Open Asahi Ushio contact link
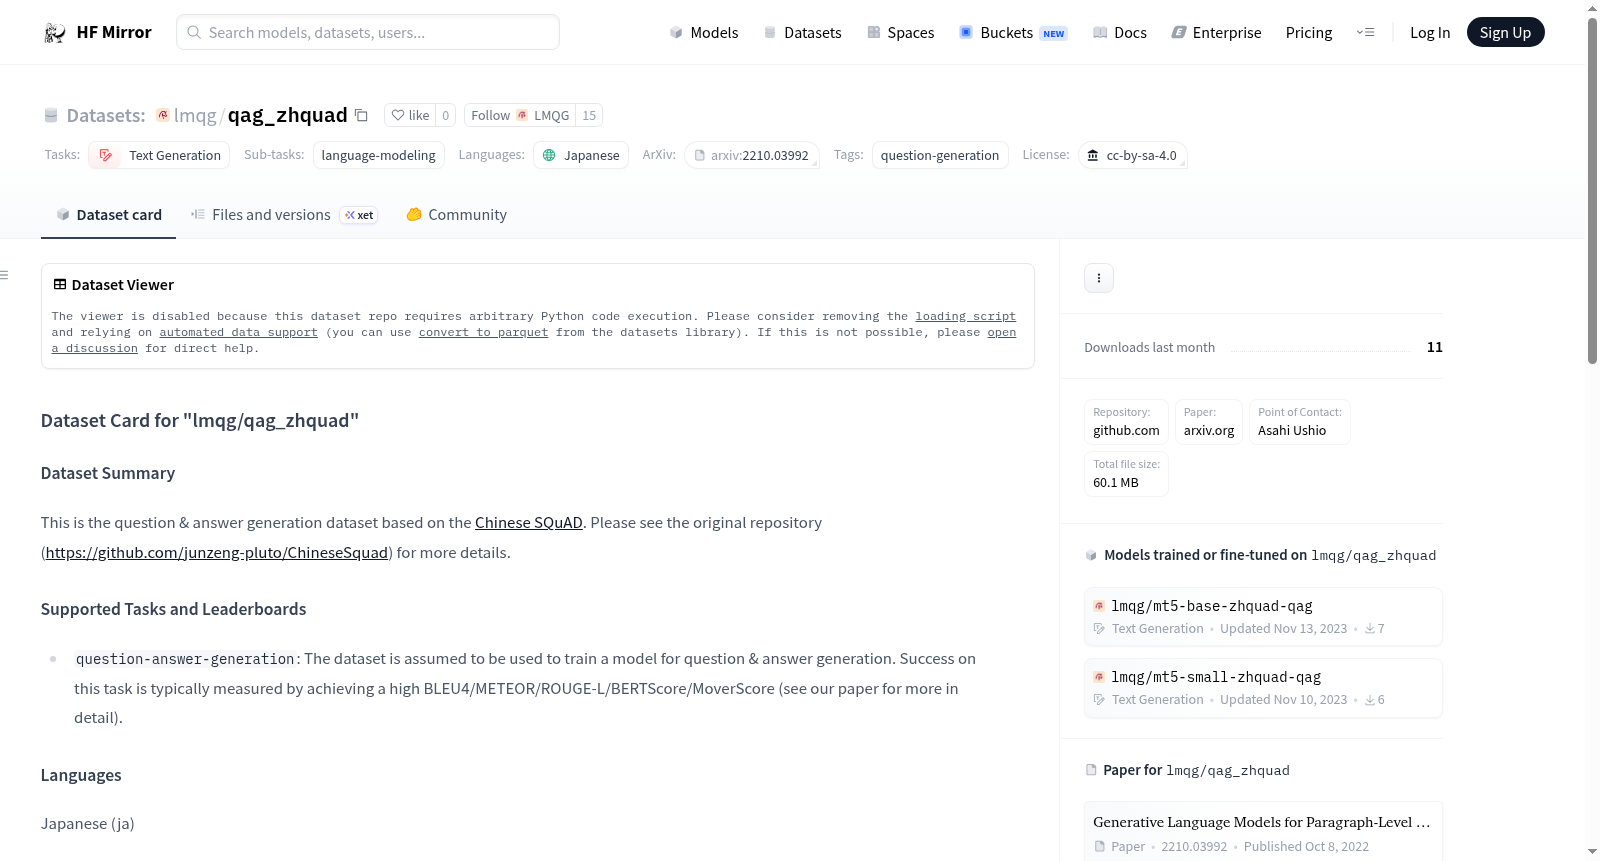Image resolution: width=1600 pixels, height=861 pixels. 1299,422
